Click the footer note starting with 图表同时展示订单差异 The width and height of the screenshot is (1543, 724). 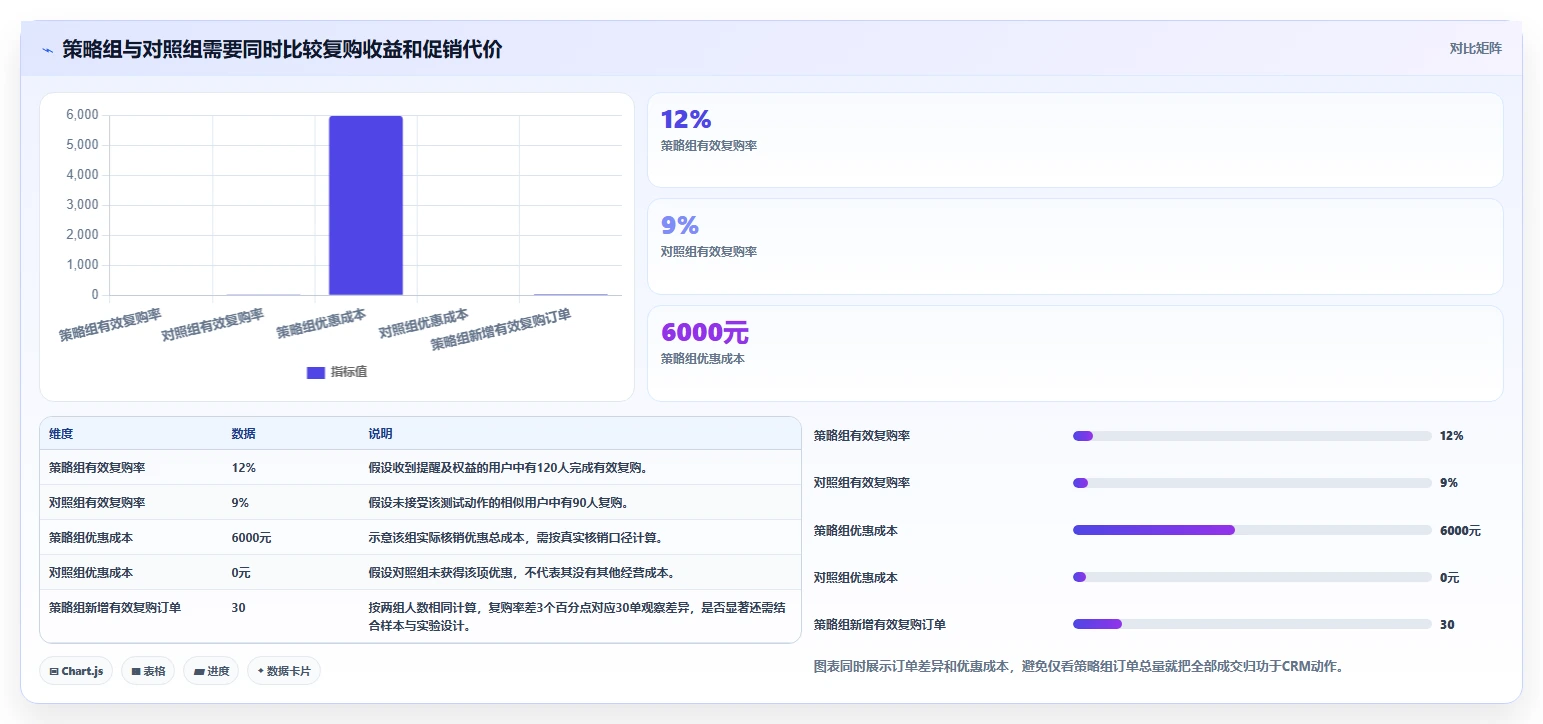point(1080,666)
